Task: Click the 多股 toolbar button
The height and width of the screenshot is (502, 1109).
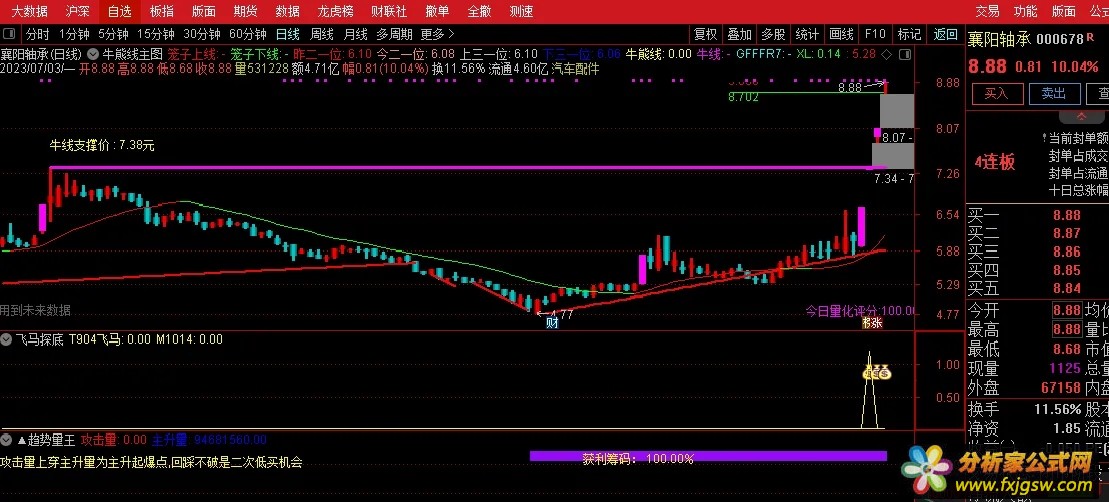Action: coord(773,34)
